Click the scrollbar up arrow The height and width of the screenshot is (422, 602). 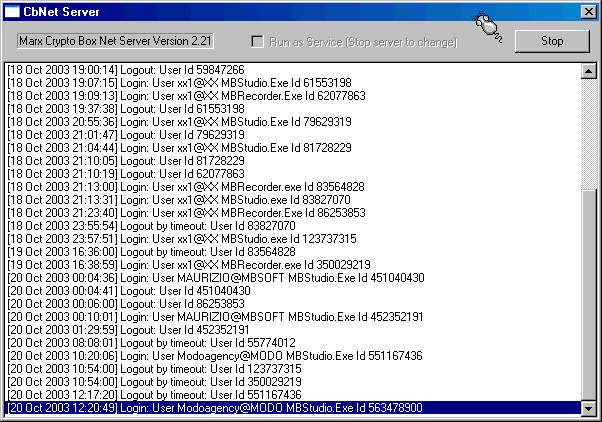tap(589, 71)
